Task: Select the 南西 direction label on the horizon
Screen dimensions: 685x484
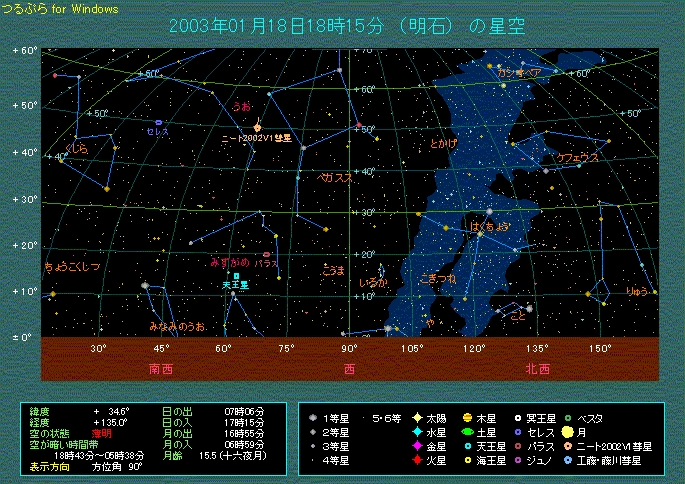Action: [162, 368]
